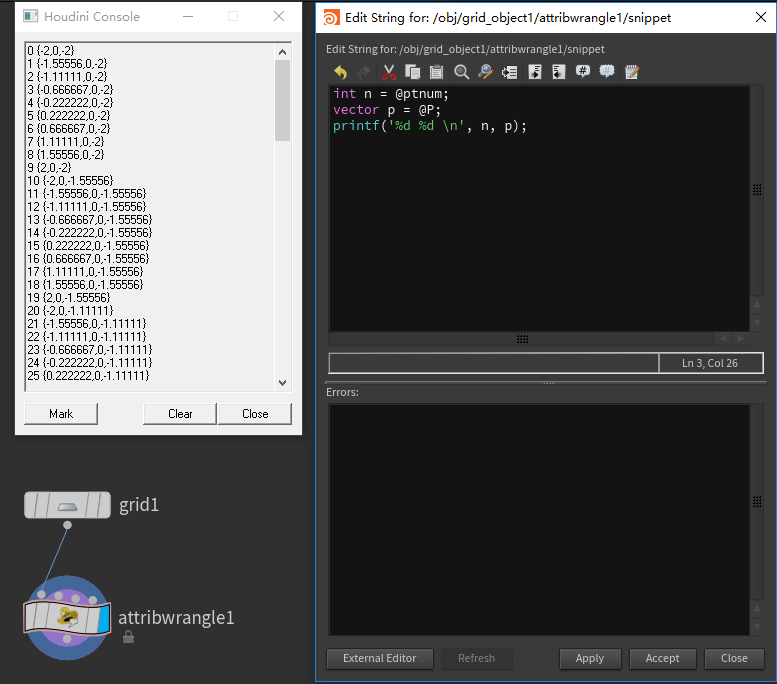Paste text using the clipboard icon
Screen dimensions: 777x684
tap(436, 72)
